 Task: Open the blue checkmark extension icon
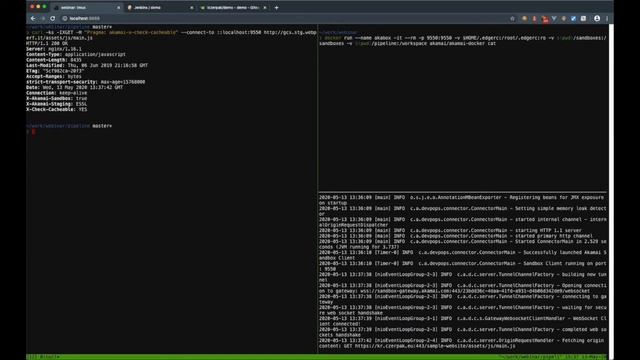(573, 18)
